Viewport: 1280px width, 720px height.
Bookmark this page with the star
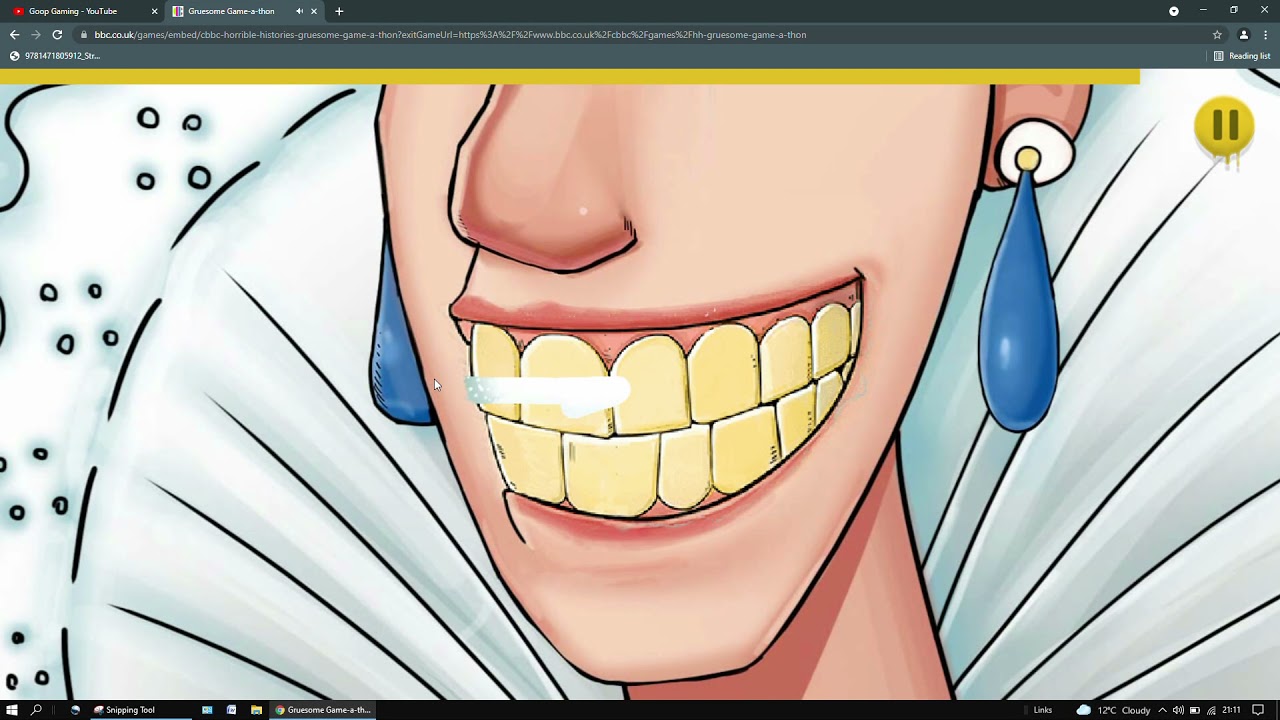point(1217,35)
